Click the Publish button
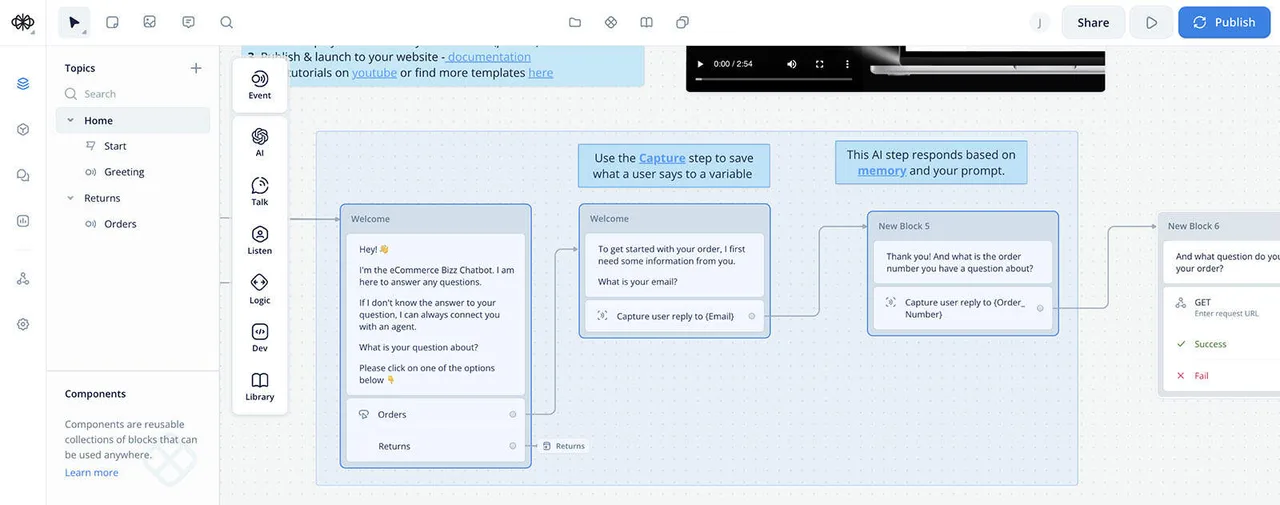This screenshot has height=505, width=1280. (x=1224, y=22)
